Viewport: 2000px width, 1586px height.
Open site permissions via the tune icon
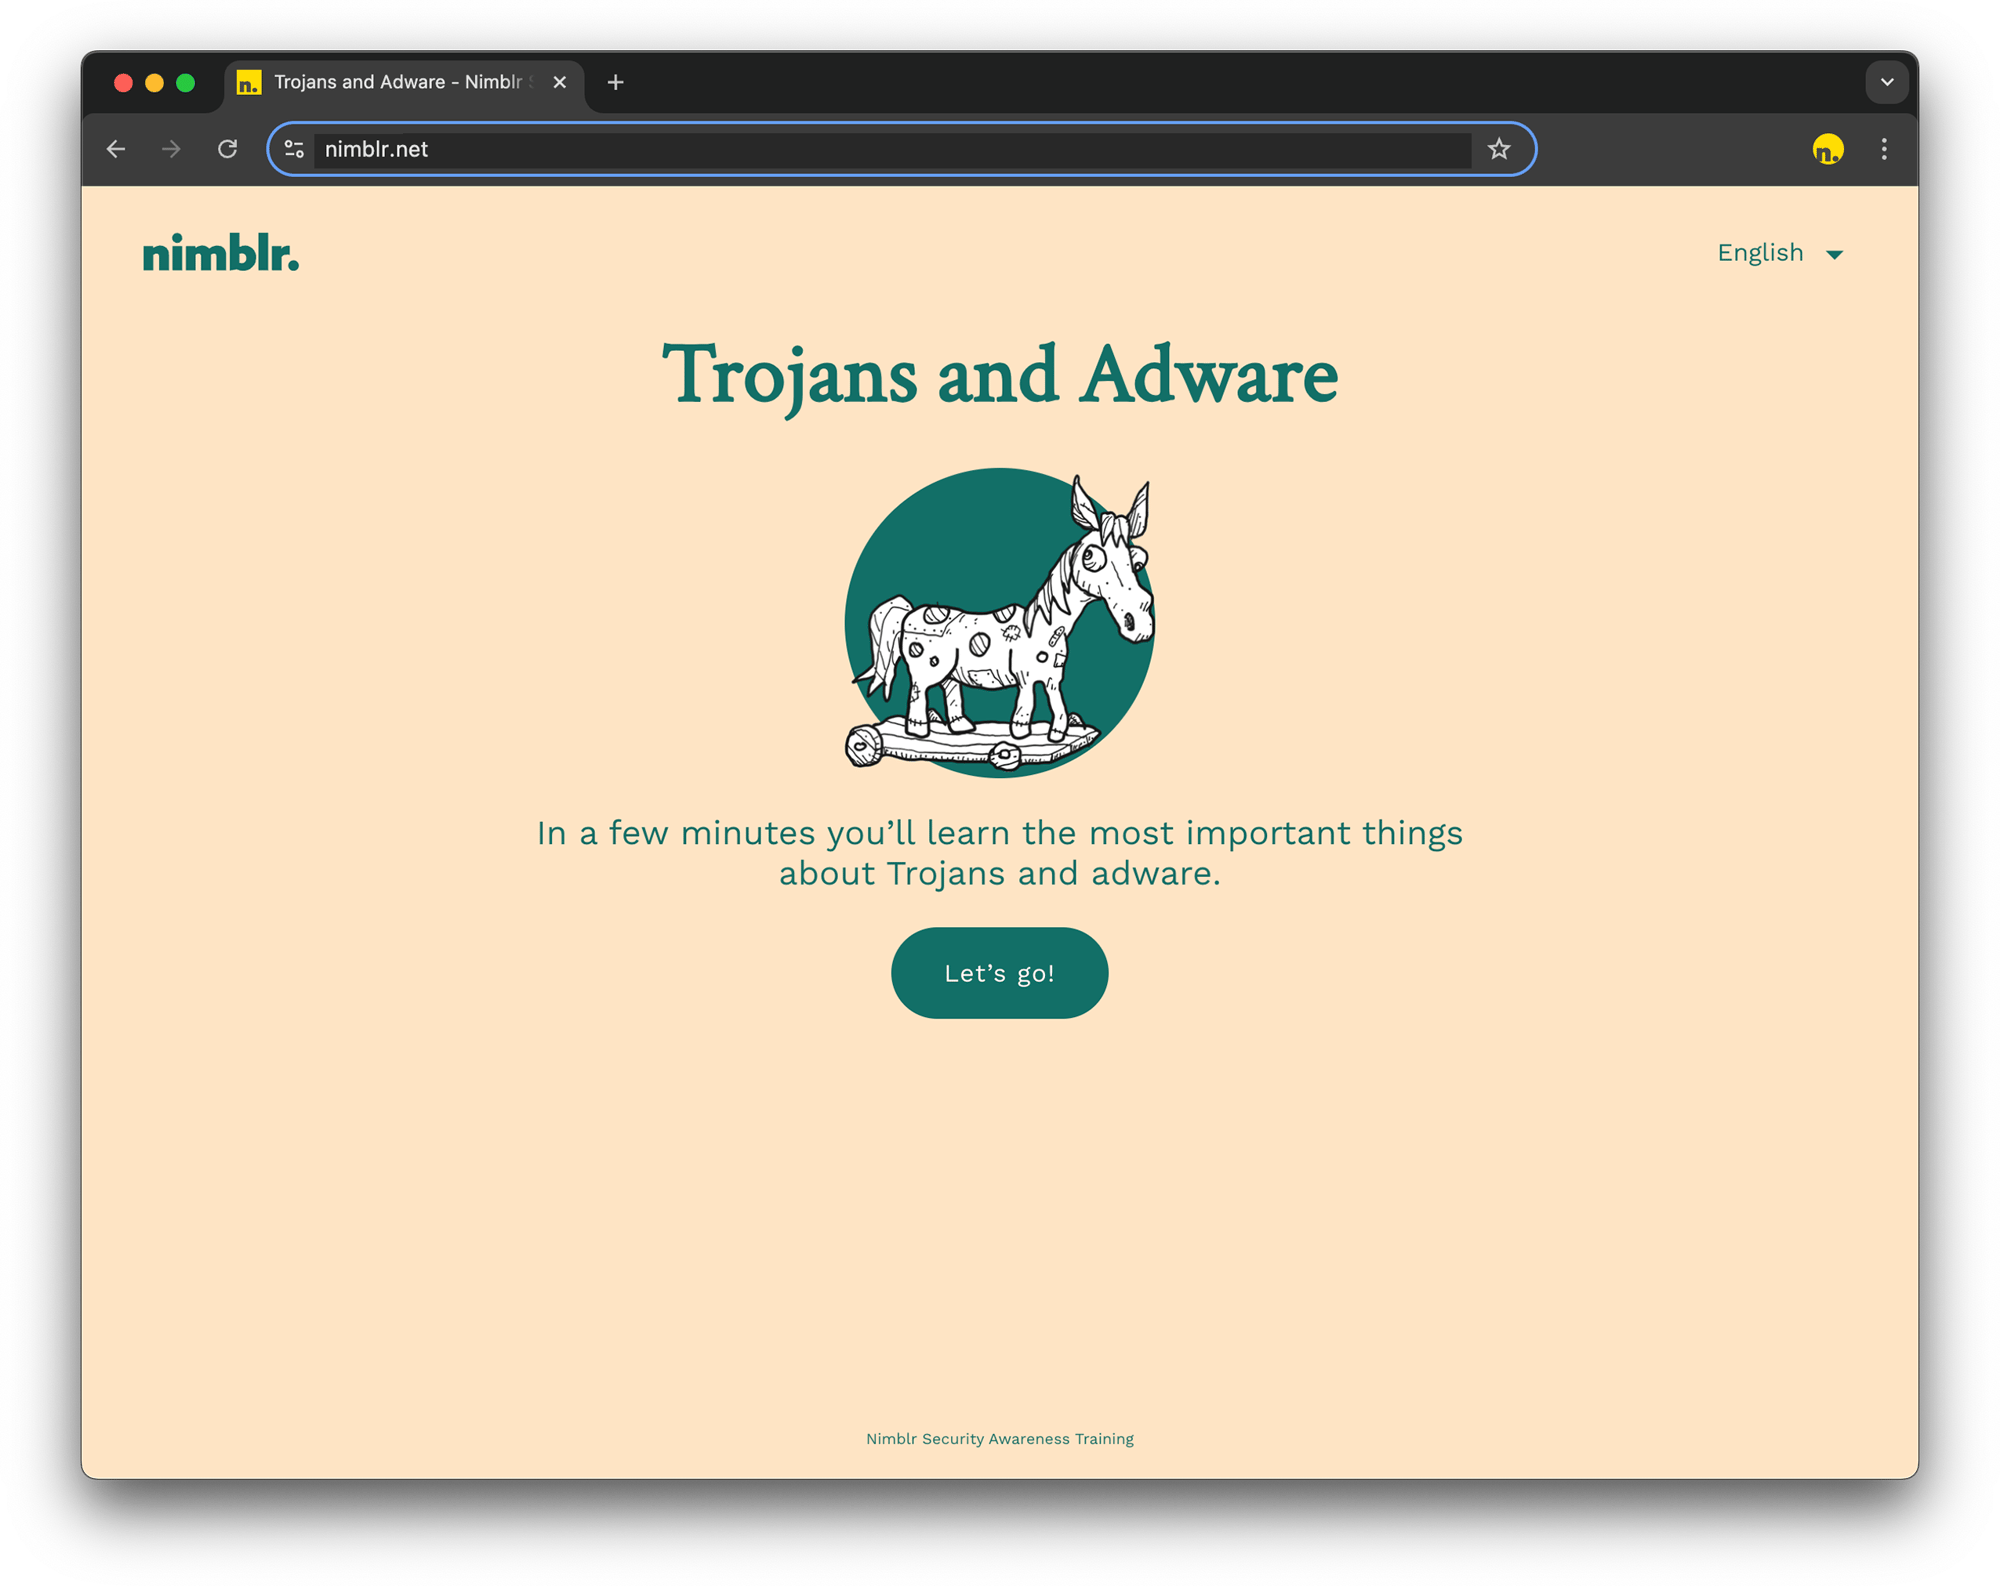(x=294, y=148)
